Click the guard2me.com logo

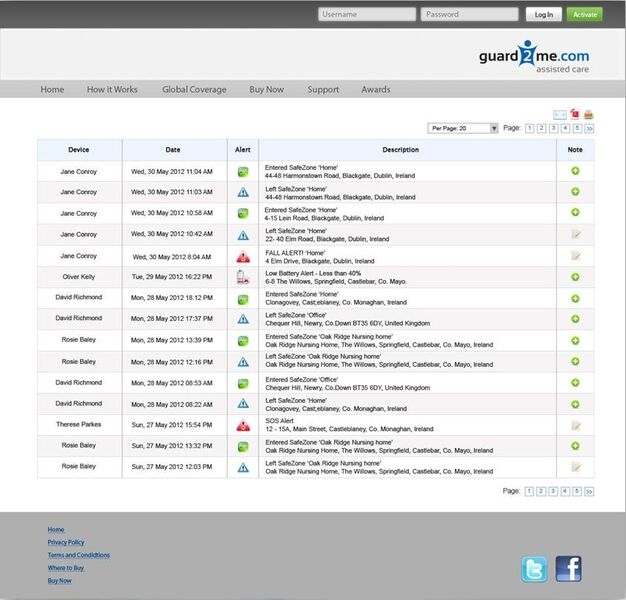coord(534,57)
